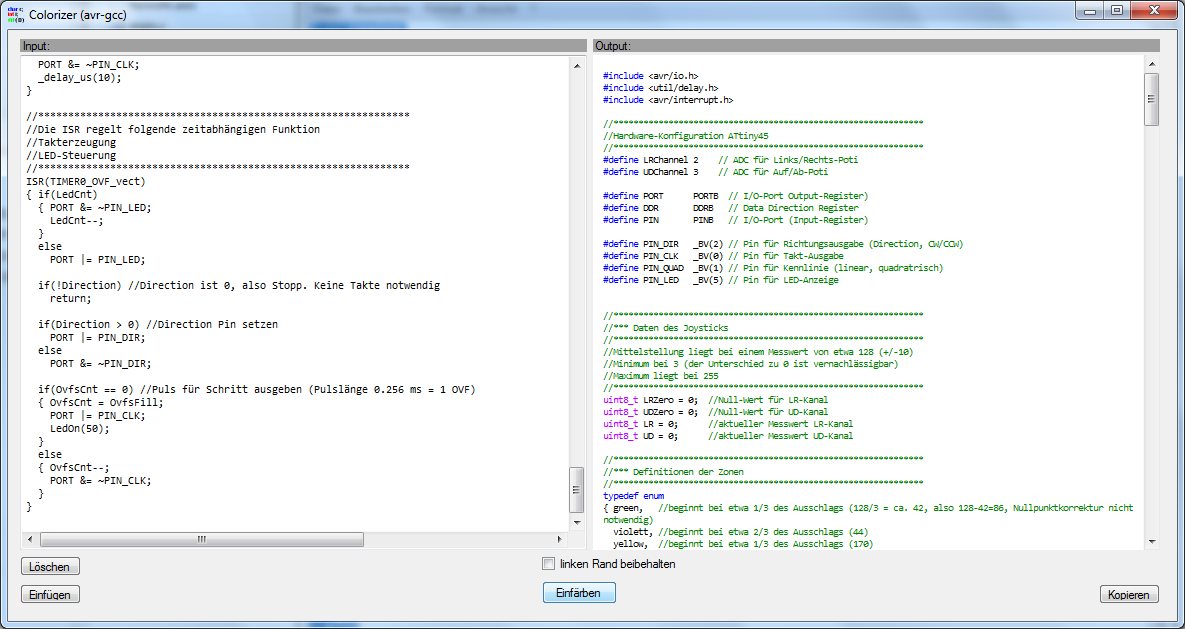Click '#include <avr/interrupt.h>' in Output
Screen dimensions: 1185x629
668,100
